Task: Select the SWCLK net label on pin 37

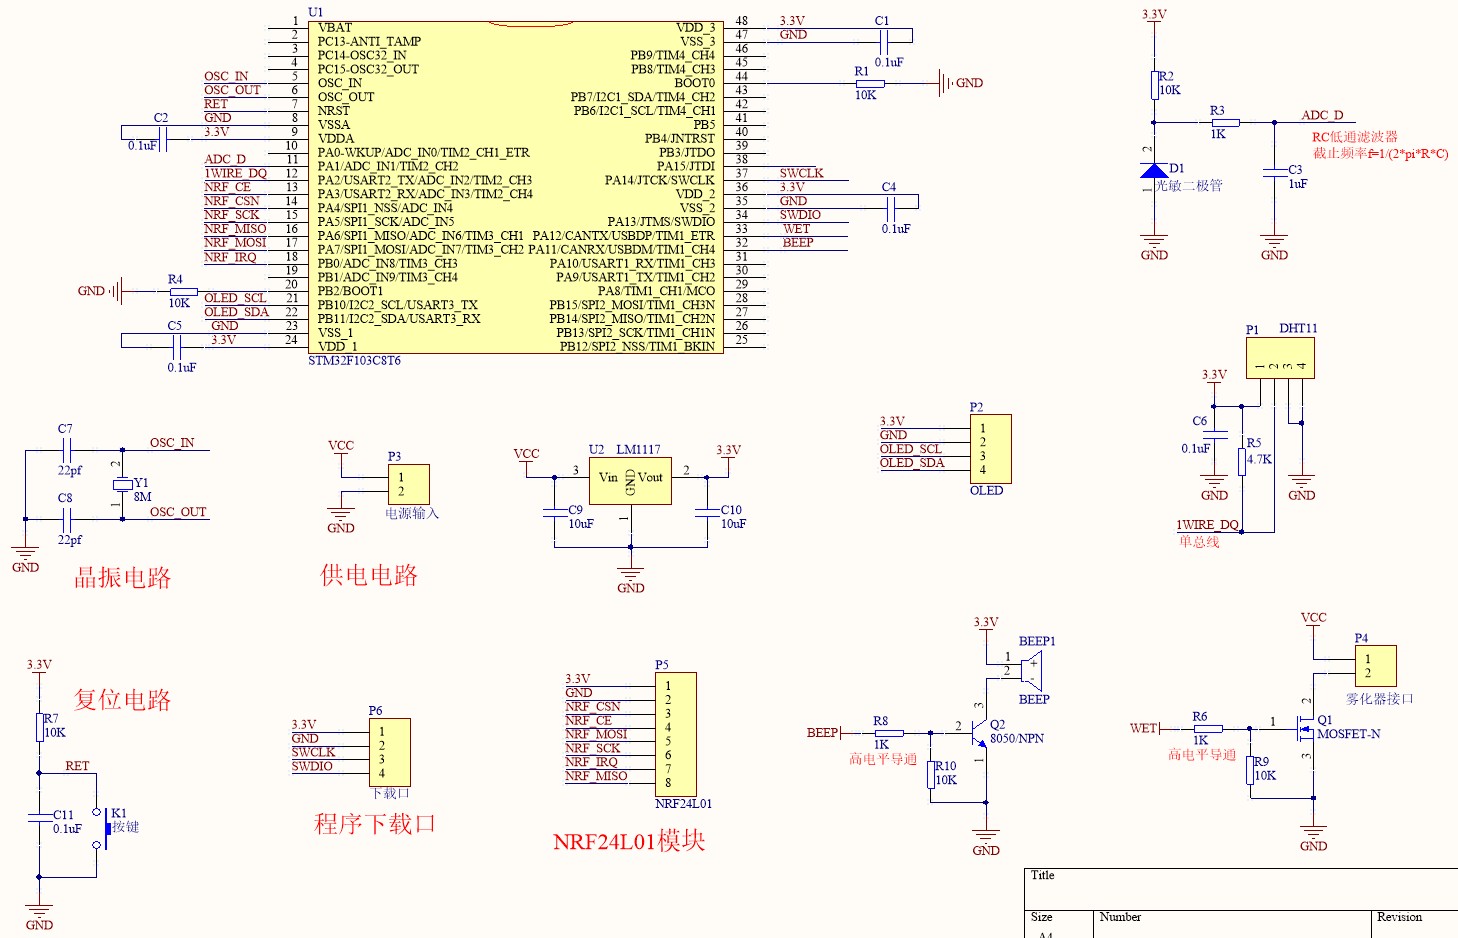Action: point(802,173)
